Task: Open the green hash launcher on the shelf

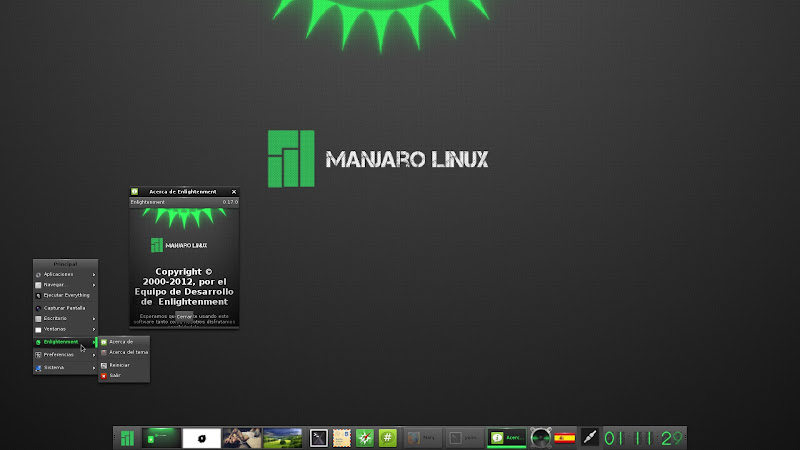Action: click(388, 438)
